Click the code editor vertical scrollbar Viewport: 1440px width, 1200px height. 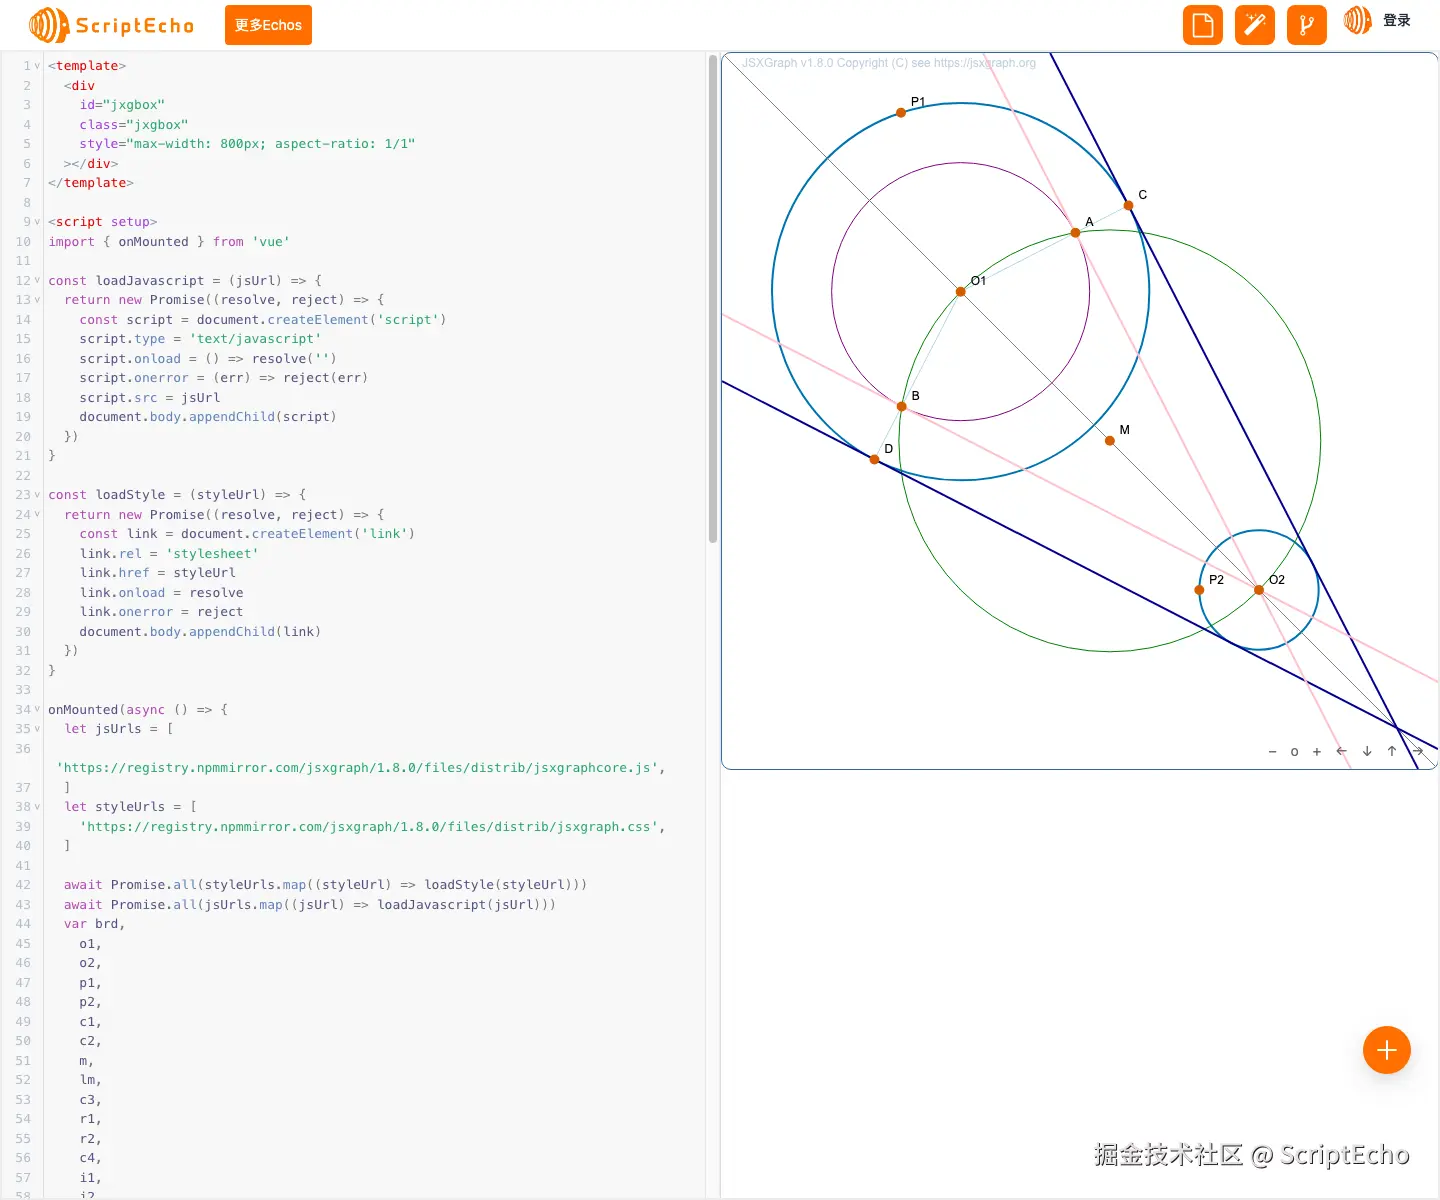click(x=713, y=299)
